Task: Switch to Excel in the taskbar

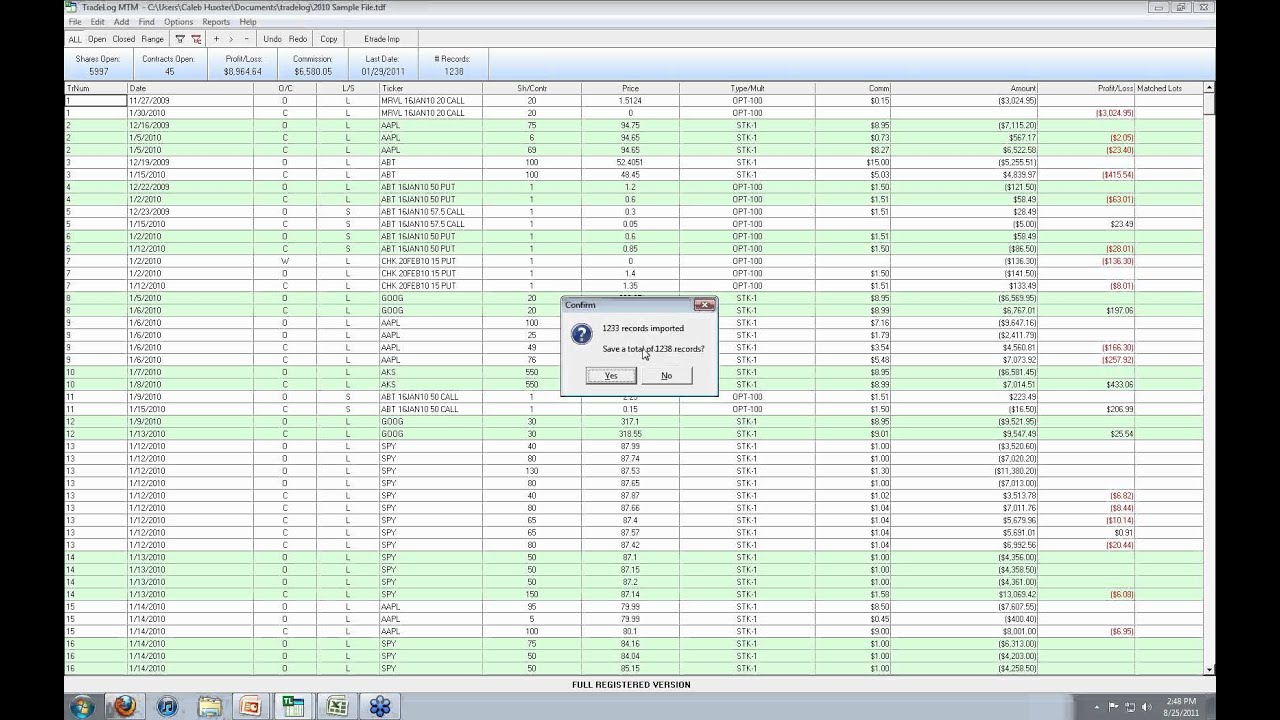Action: click(336, 706)
